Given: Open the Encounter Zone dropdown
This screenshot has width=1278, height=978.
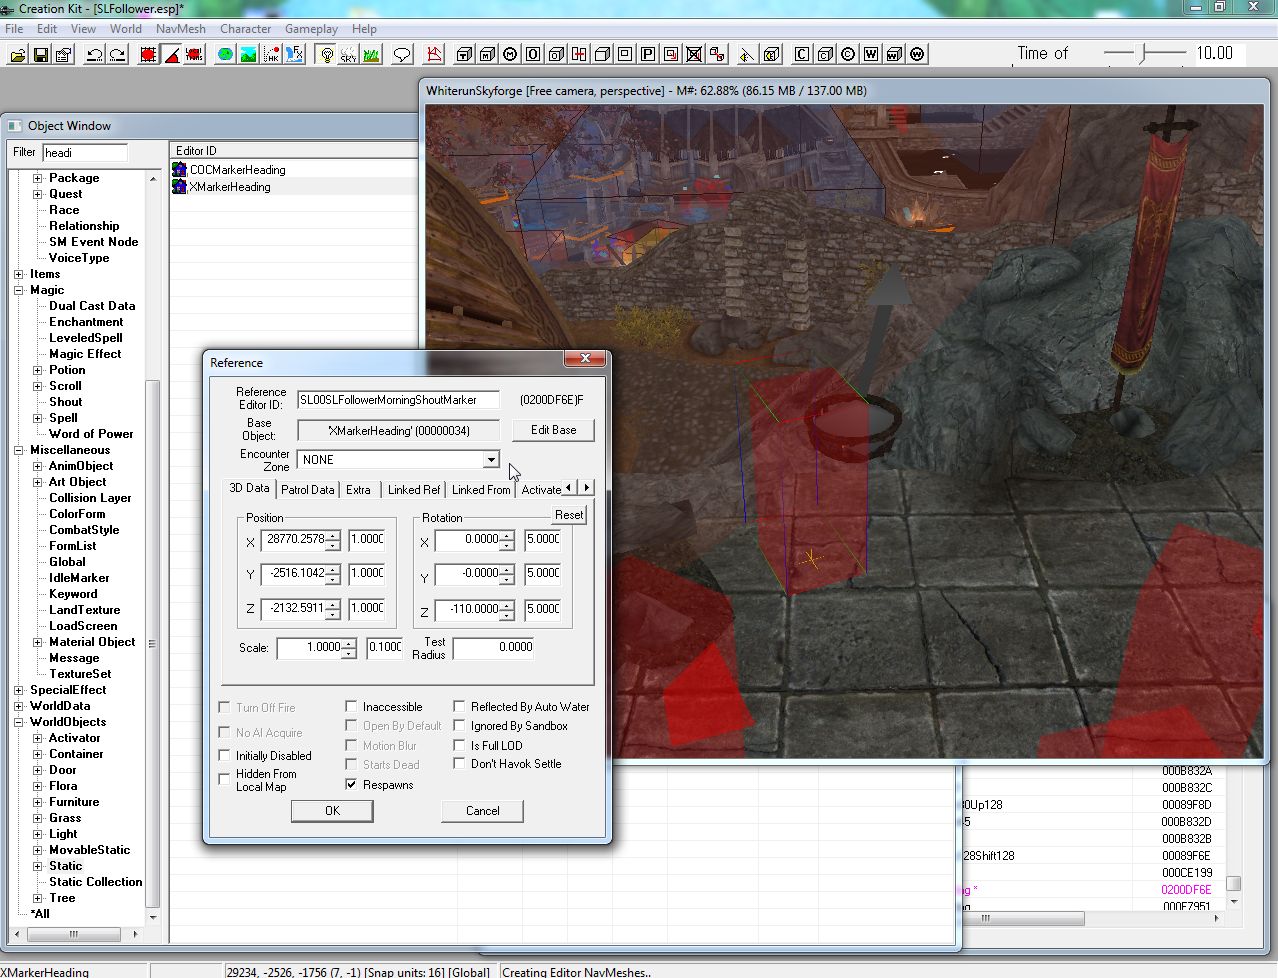Looking at the screenshot, I should click(x=490, y=460).
